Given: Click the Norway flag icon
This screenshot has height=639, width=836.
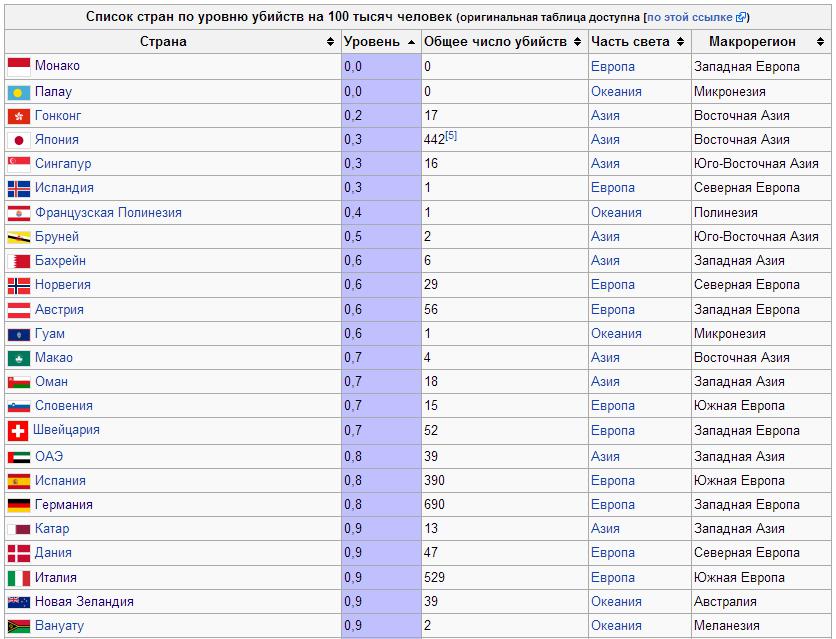Looking at the screenshot, I should 18,286.
